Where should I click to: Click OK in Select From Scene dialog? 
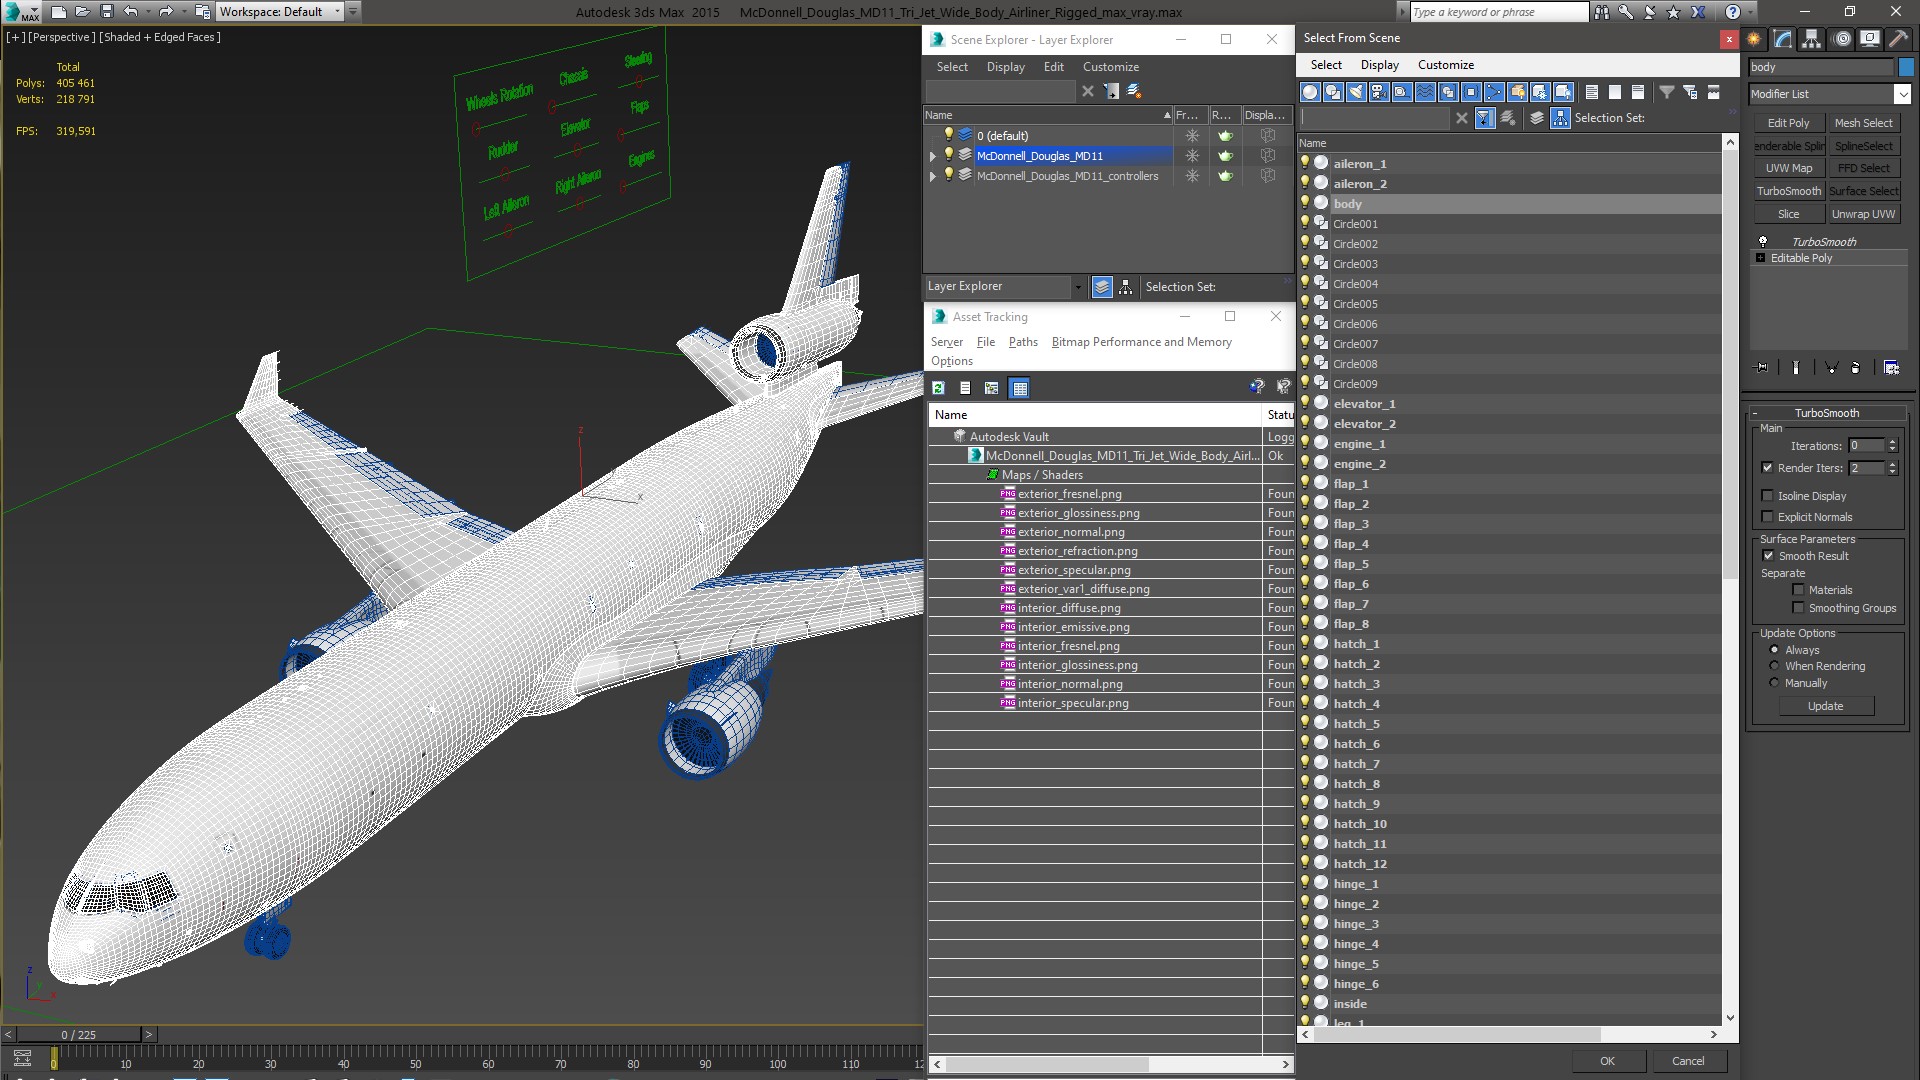[x=1607, y=1061]
